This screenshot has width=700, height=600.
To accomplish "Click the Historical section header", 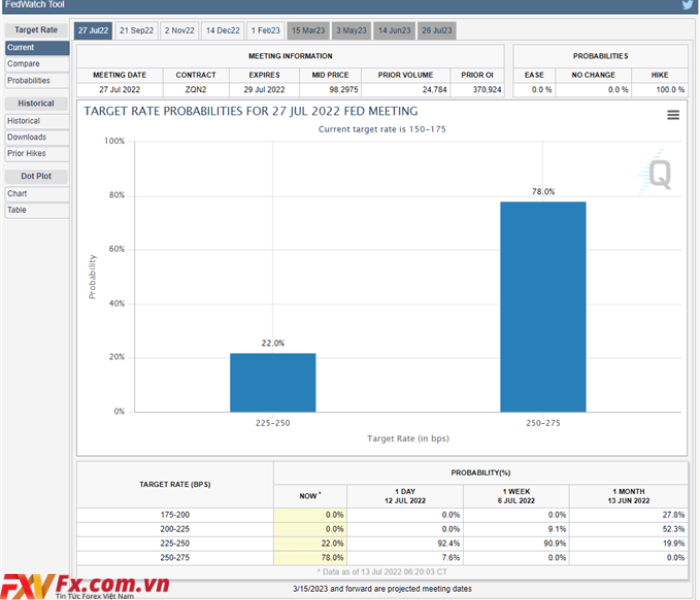I will coord(36,103).
